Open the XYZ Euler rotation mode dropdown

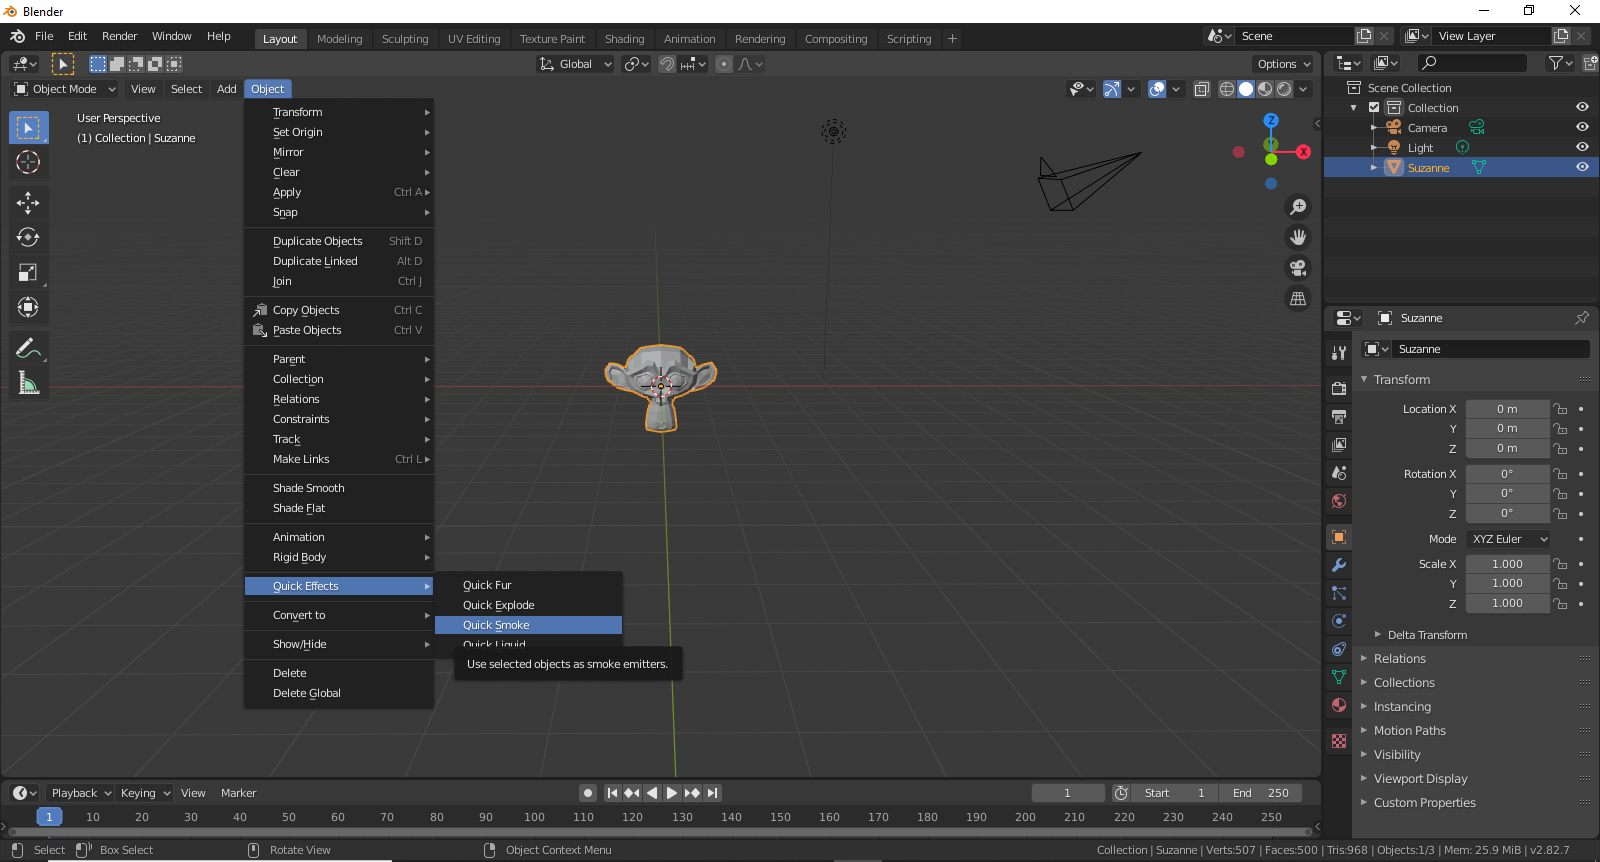[1509, 539]
